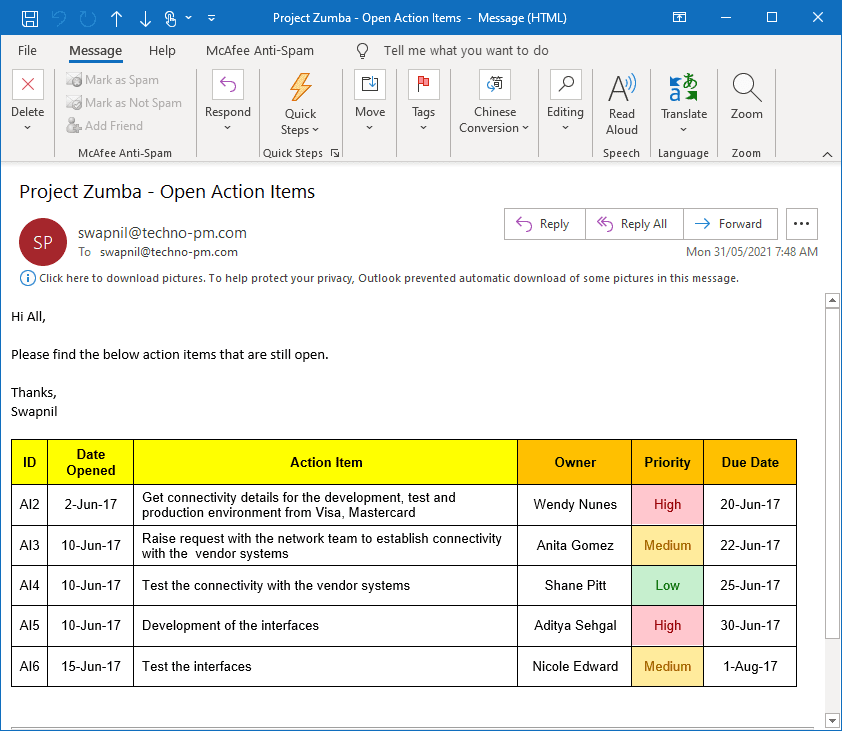842x731 pixels.
Task: Click the Reply All button
Action: (634, 224)
